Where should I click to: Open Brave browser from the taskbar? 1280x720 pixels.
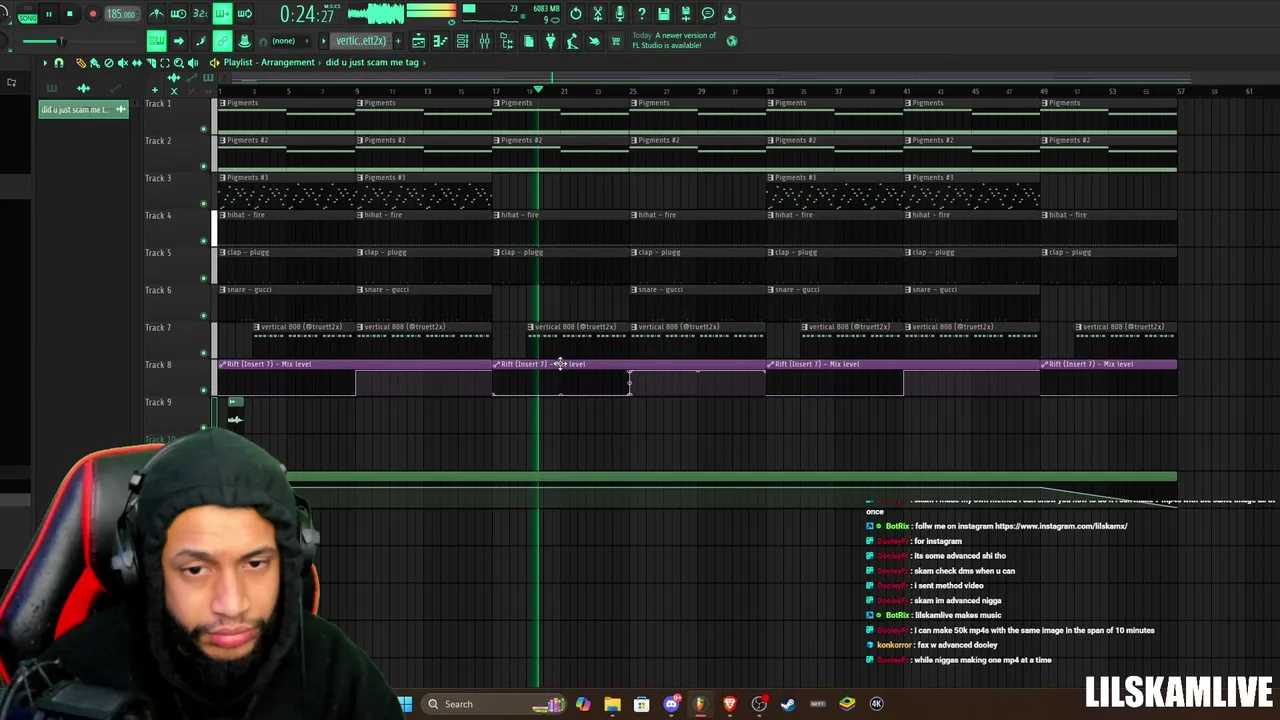(730, 704)
